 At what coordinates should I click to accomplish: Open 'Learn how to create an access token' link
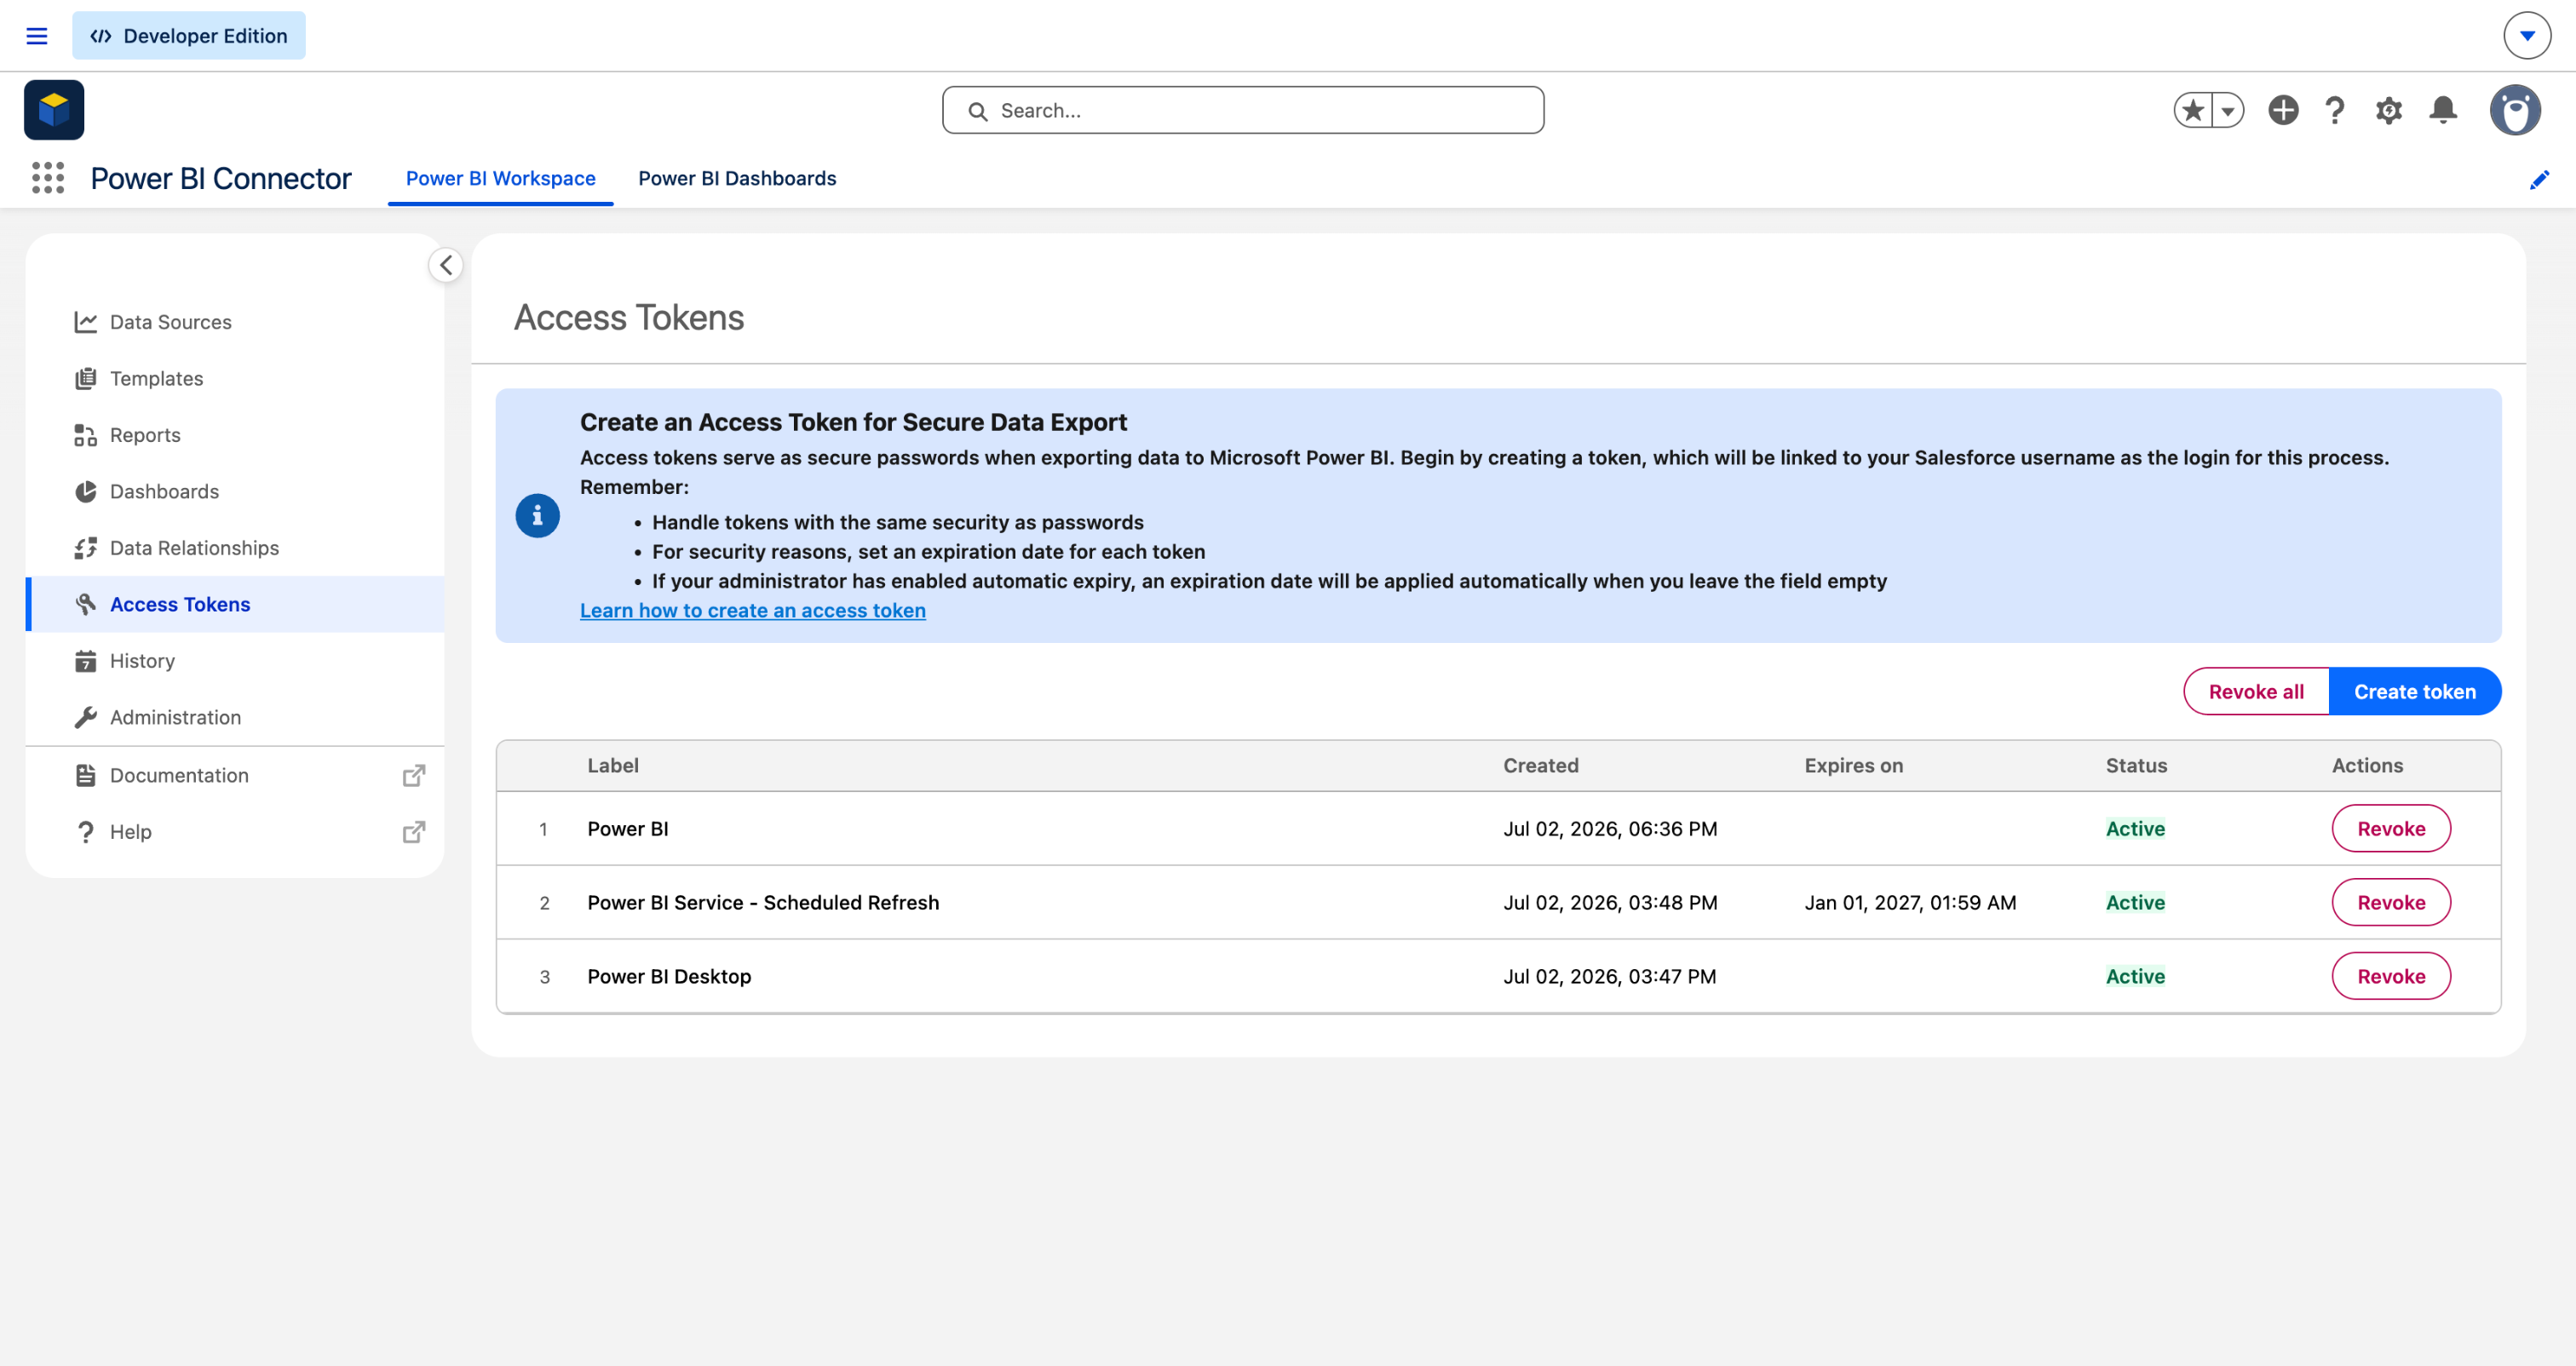pos(753,610)
